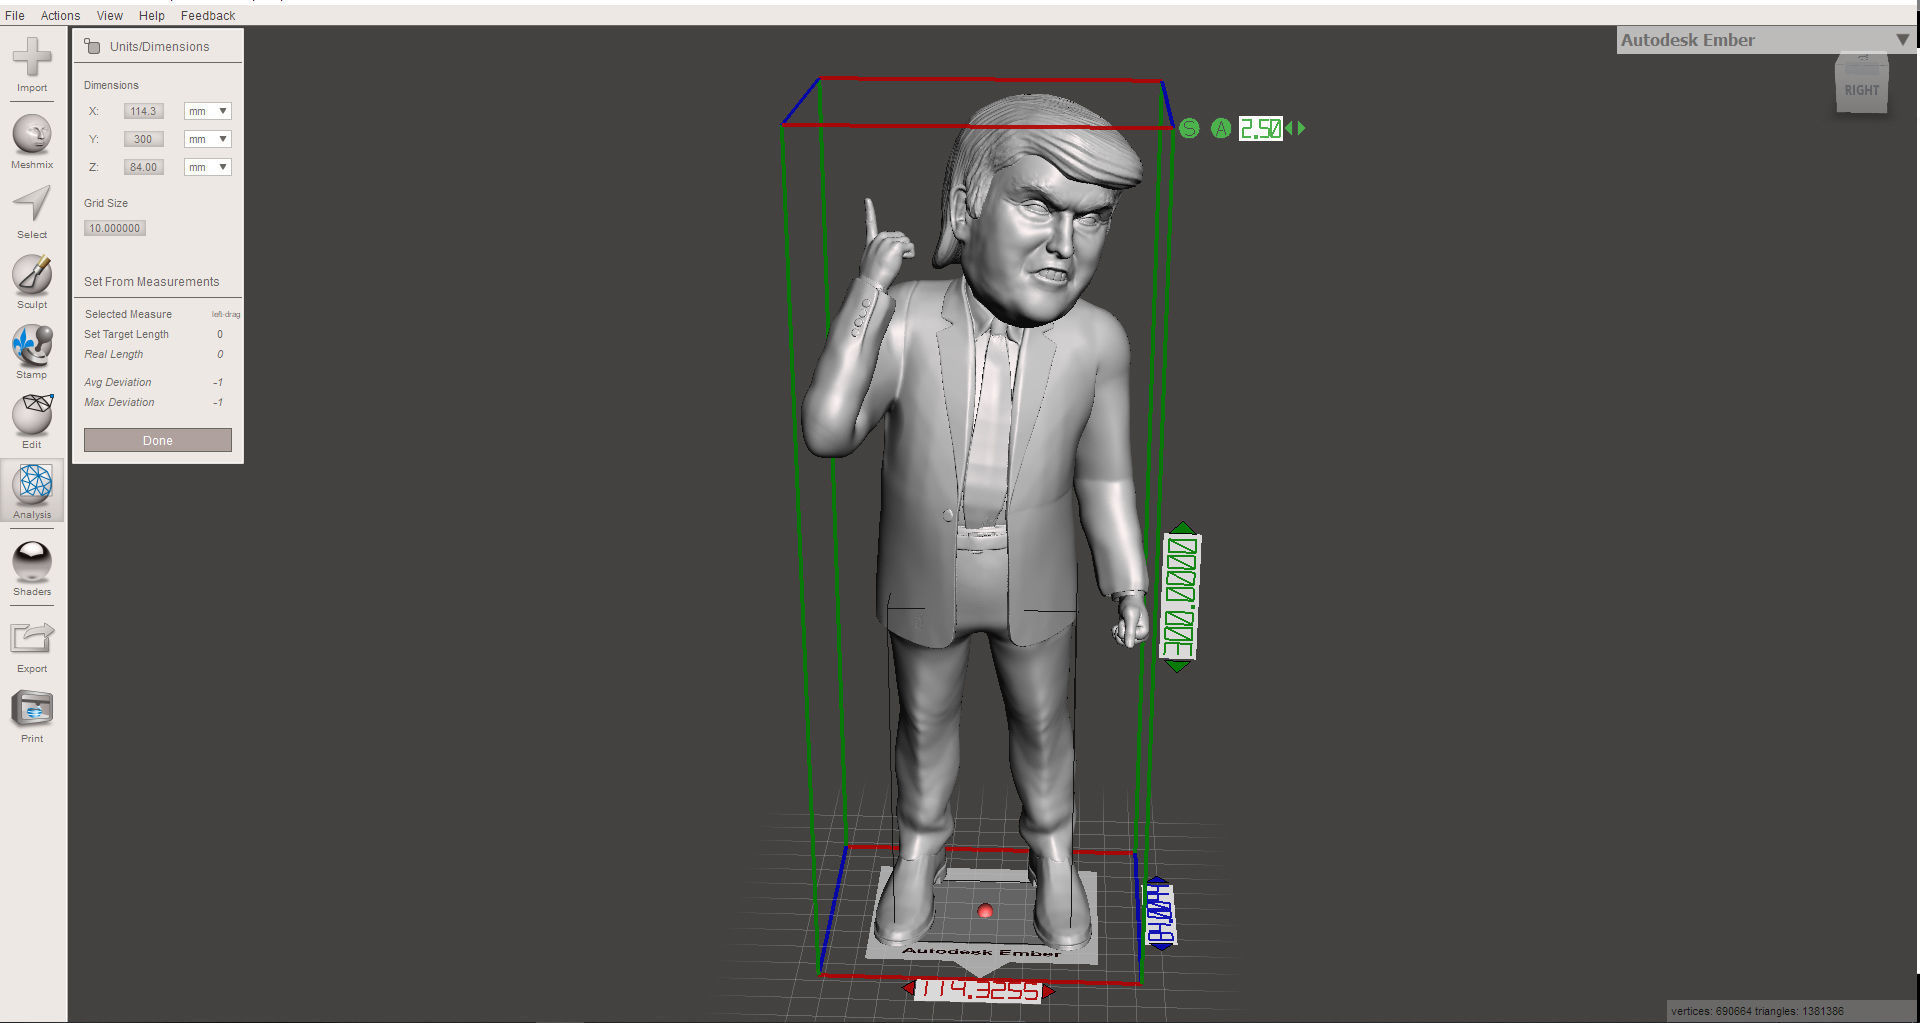The height and width of the screenshot is (1023, 1920).
Task: Open the Feedback menu
Action: pos(207,15)
